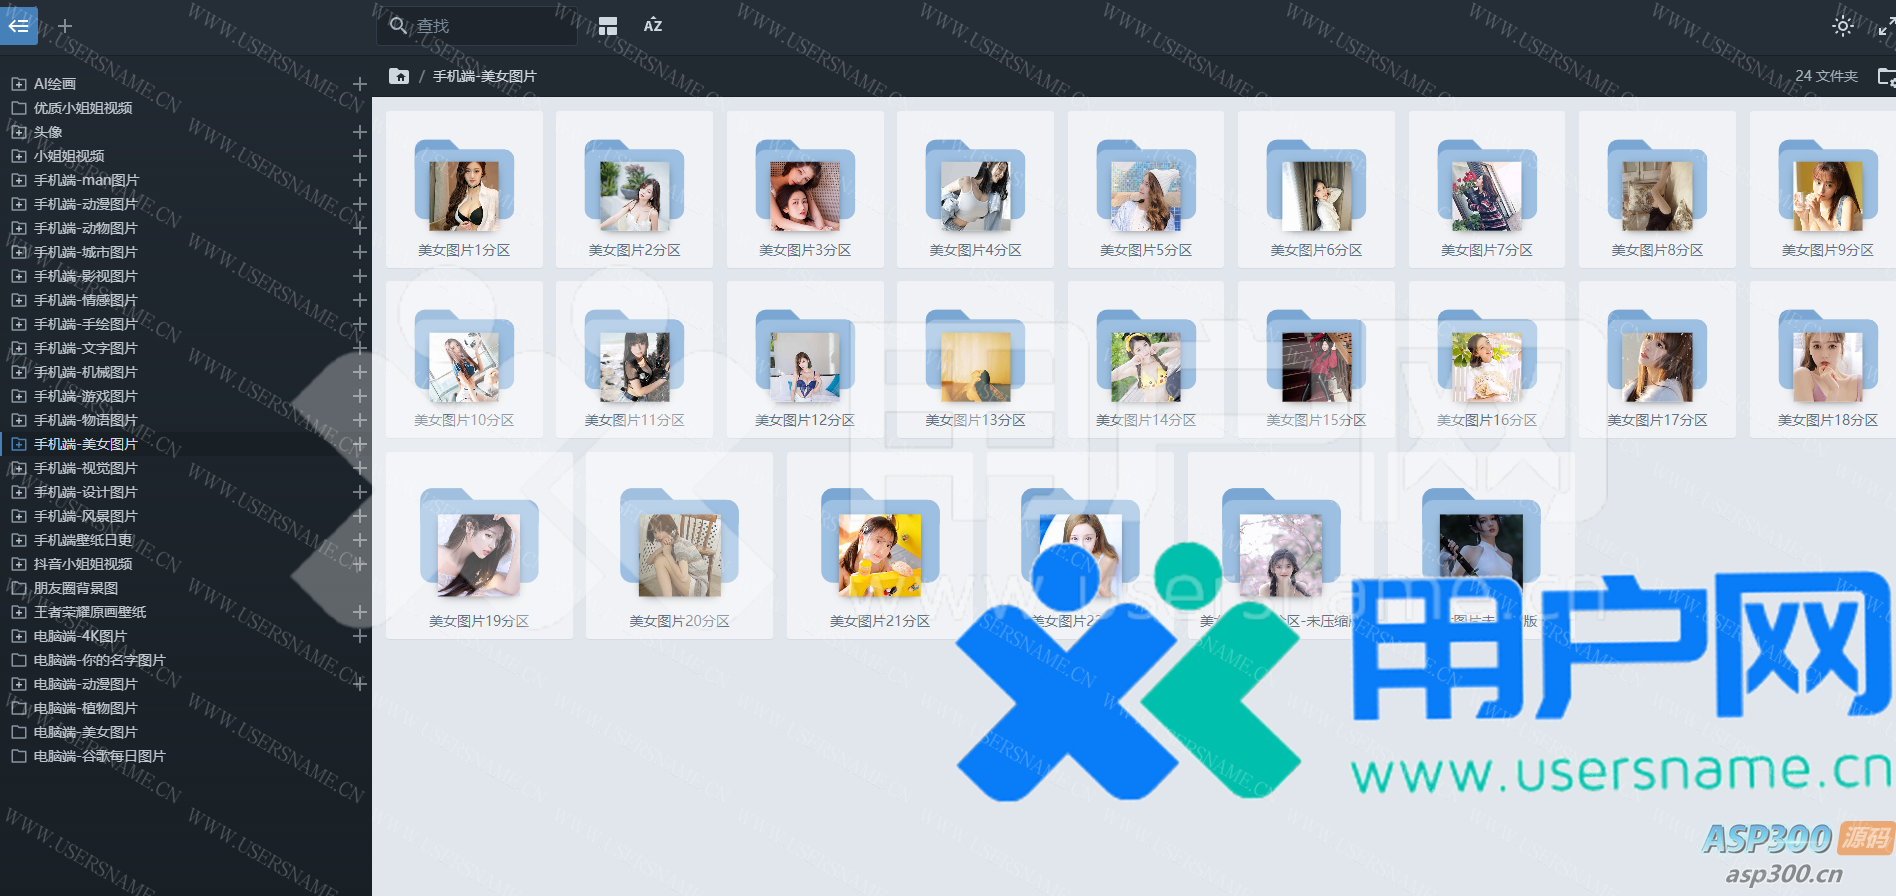Click the folder icon of AI绘画 in sidebar
The image size is (1896, 896).
click(18, 84)
